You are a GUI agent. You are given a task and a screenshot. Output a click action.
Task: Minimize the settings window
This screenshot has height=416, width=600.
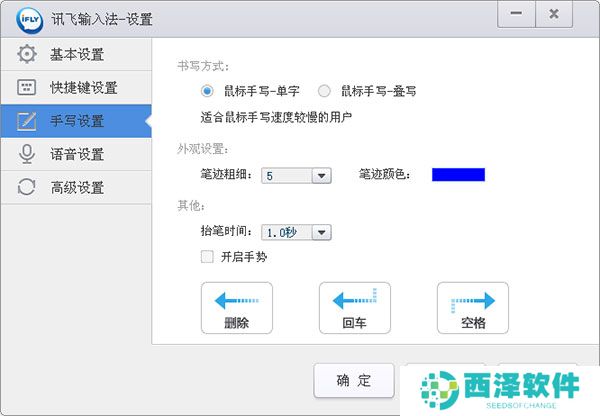tap(516, 14)
